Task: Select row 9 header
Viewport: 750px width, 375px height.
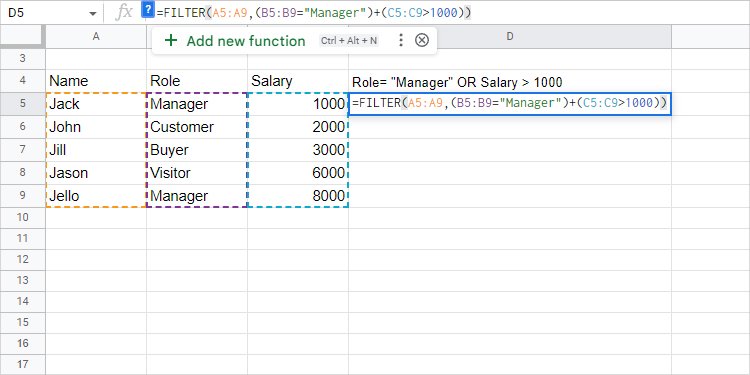Action: point(23,196)
